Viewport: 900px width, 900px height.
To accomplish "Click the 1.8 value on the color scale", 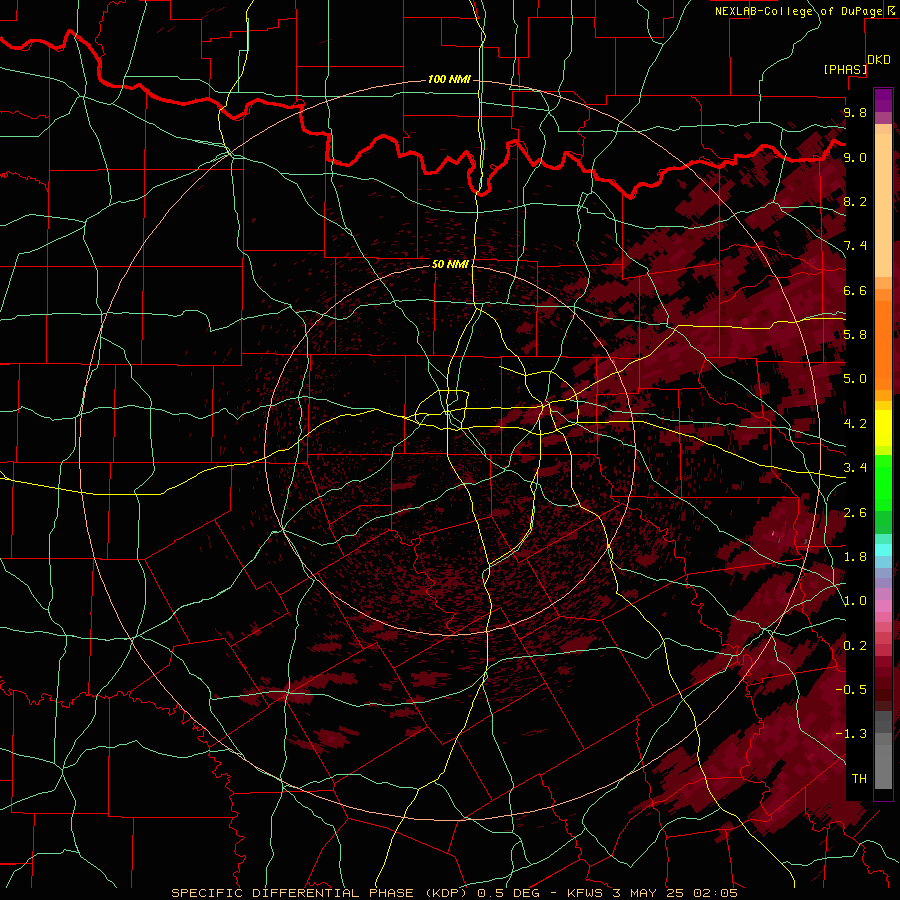I will tap(855, 556).
